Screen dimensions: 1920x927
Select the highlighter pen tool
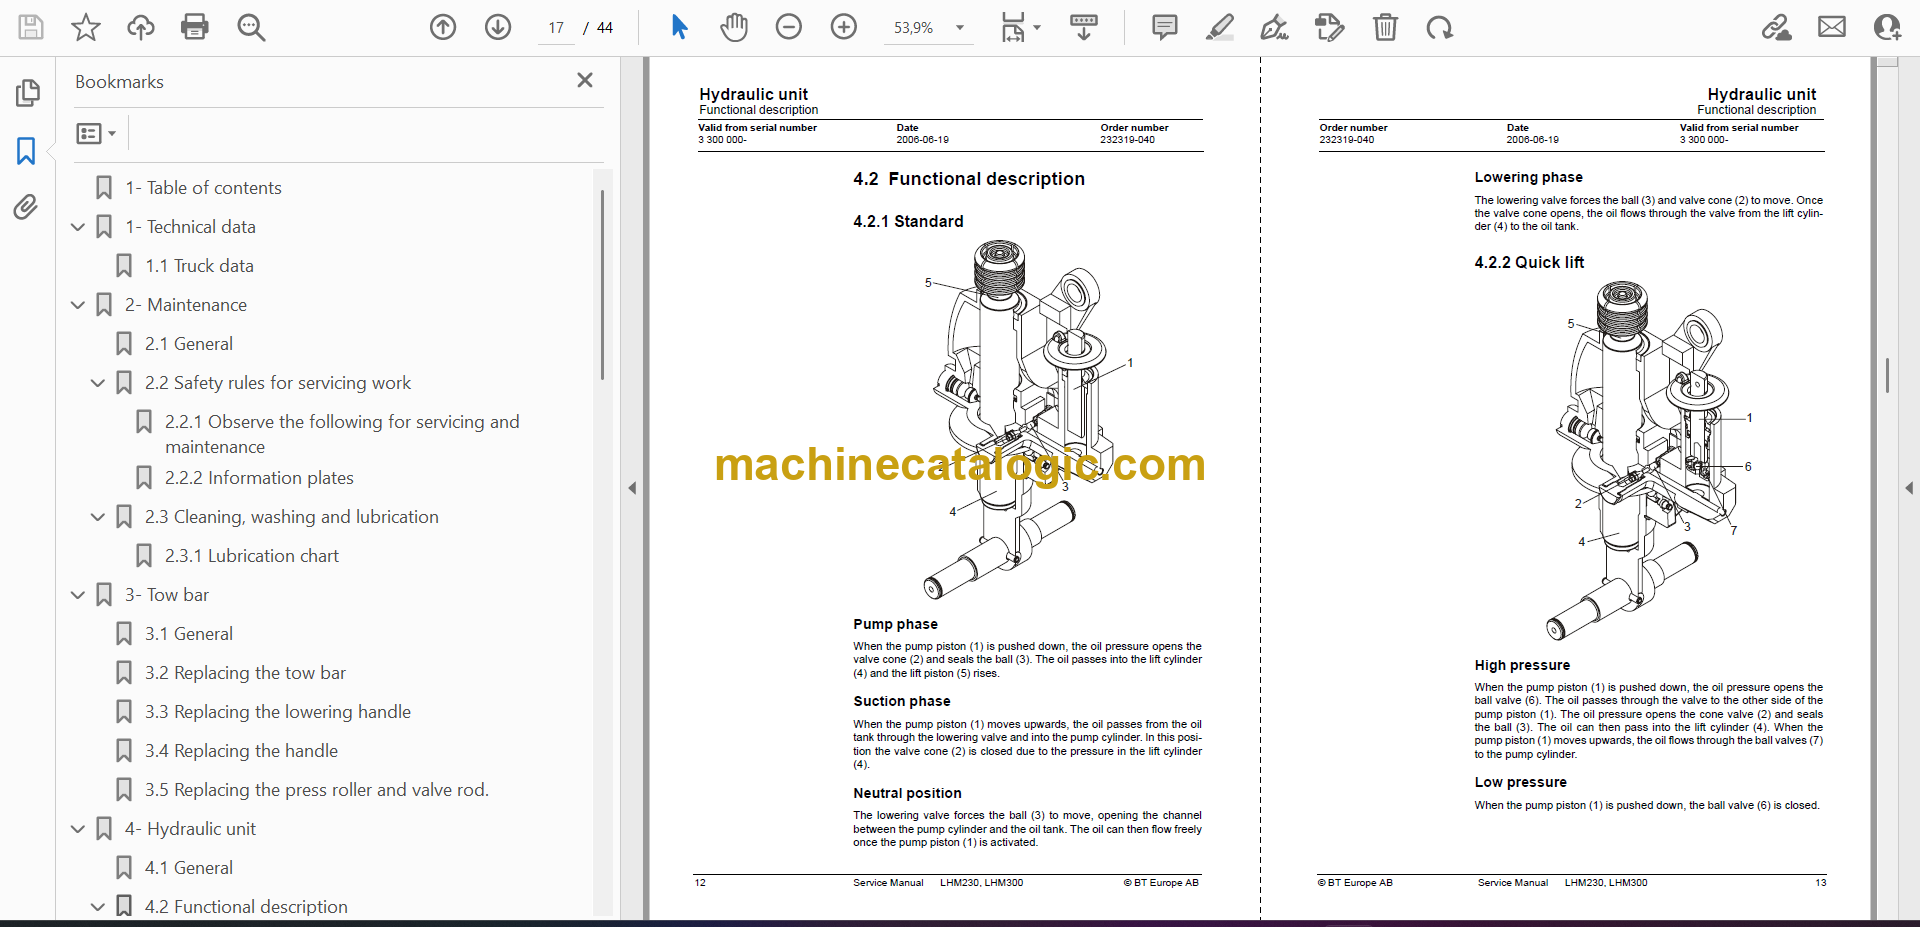point(1220,27)
